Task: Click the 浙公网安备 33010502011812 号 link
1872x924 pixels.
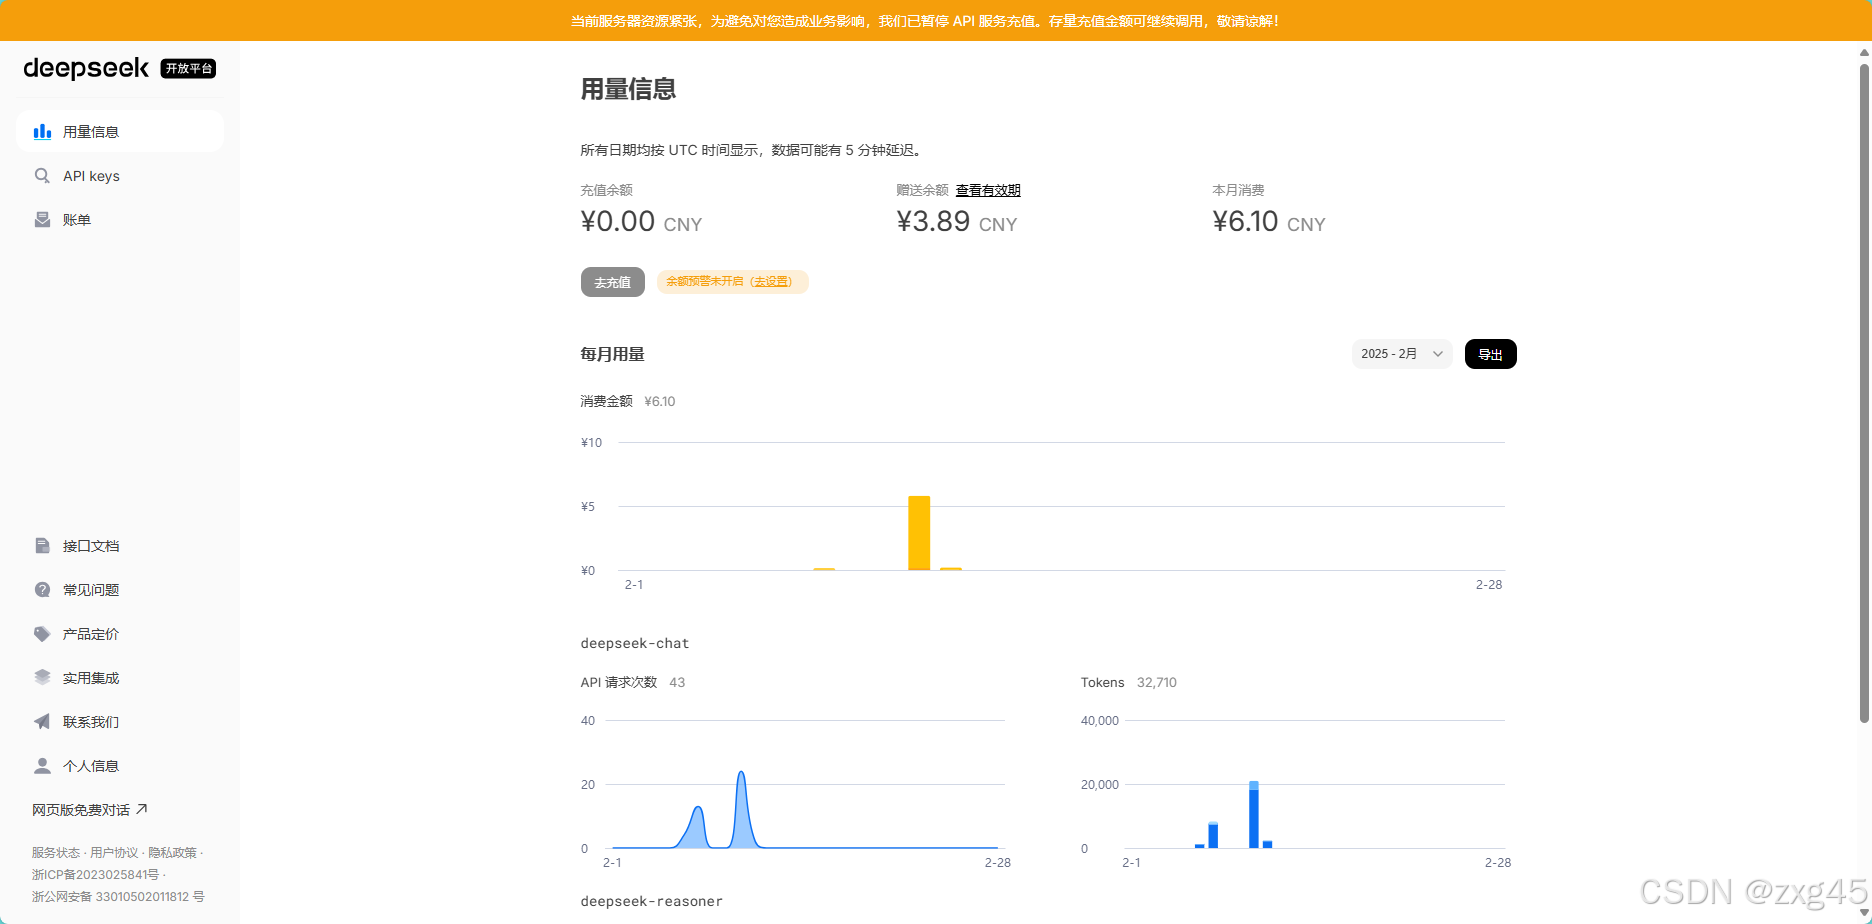Action: pos(118,897)
